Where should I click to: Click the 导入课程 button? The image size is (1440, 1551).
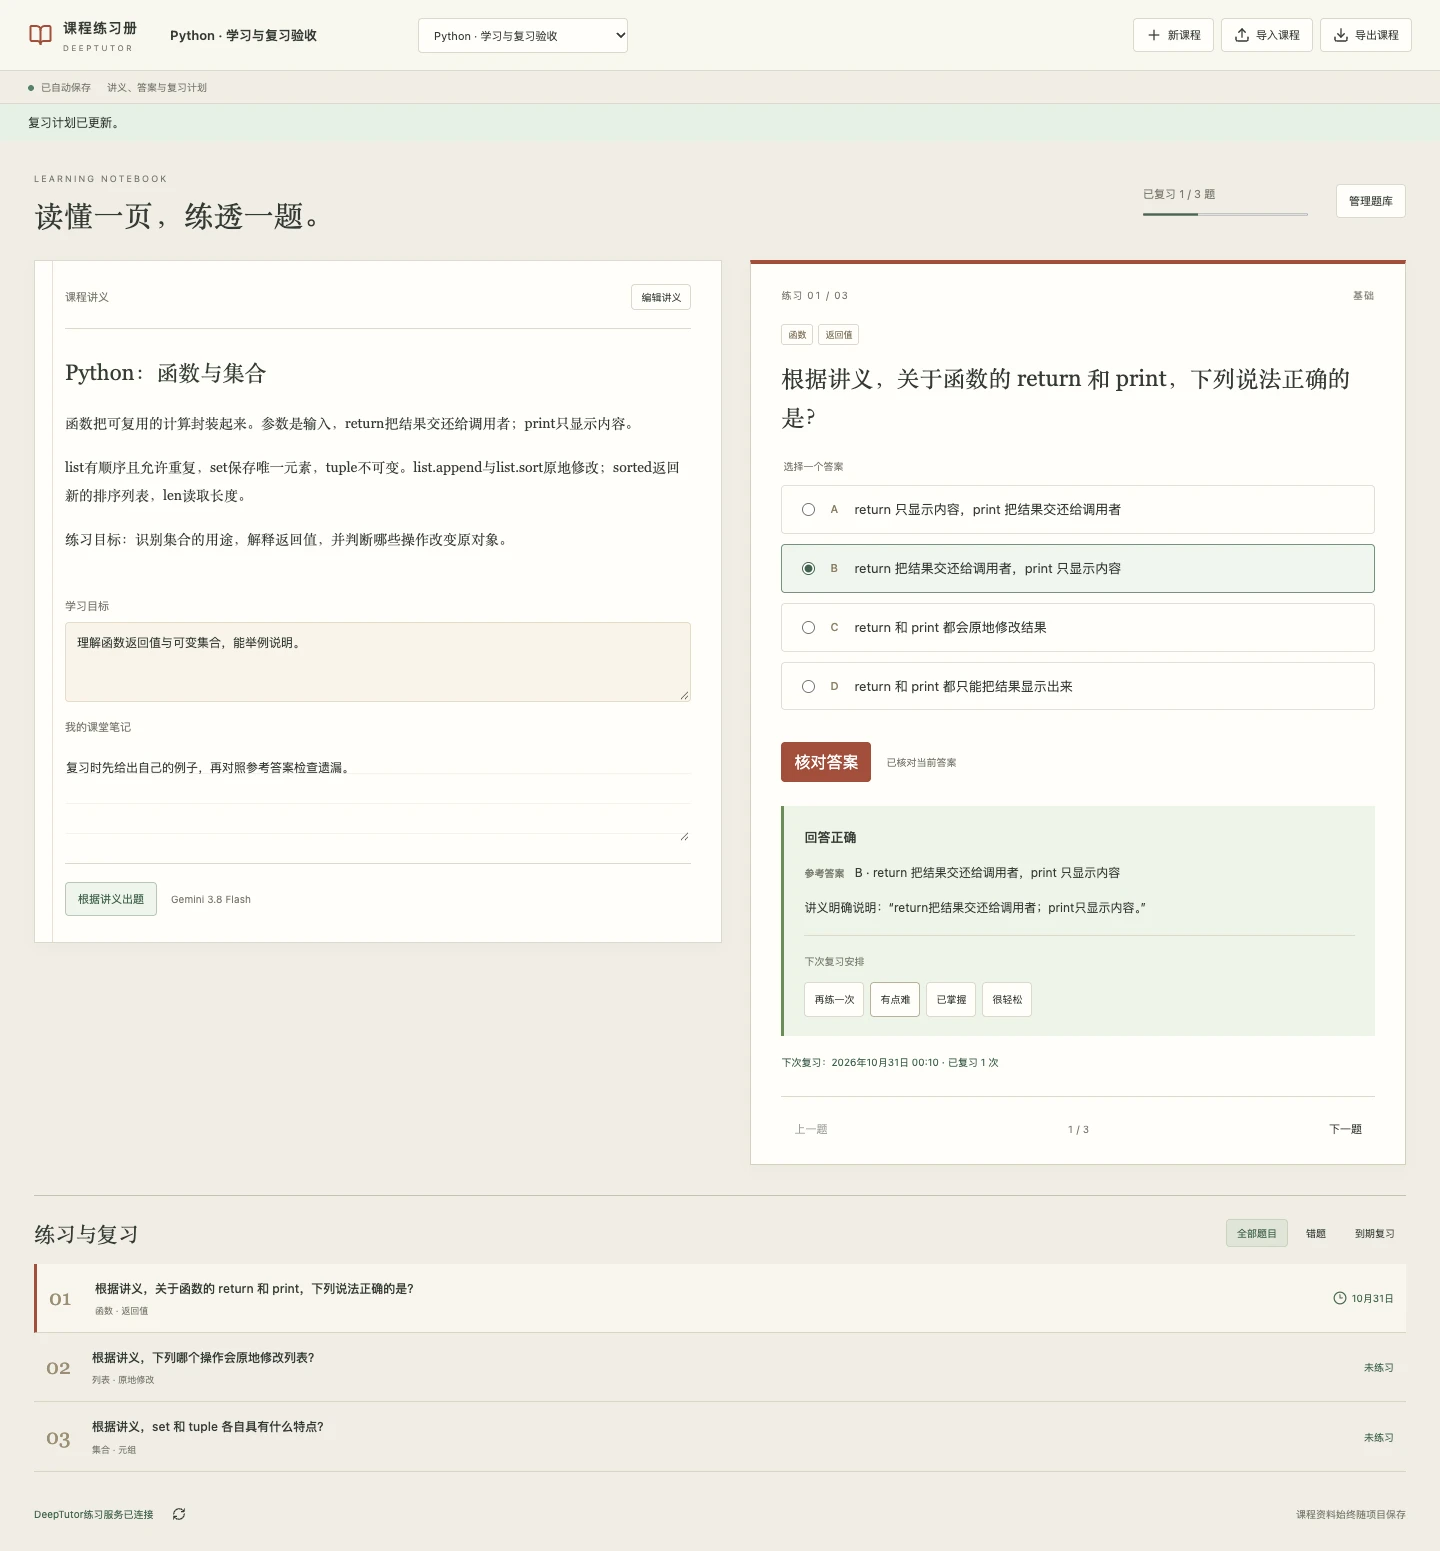[1267, 35]
